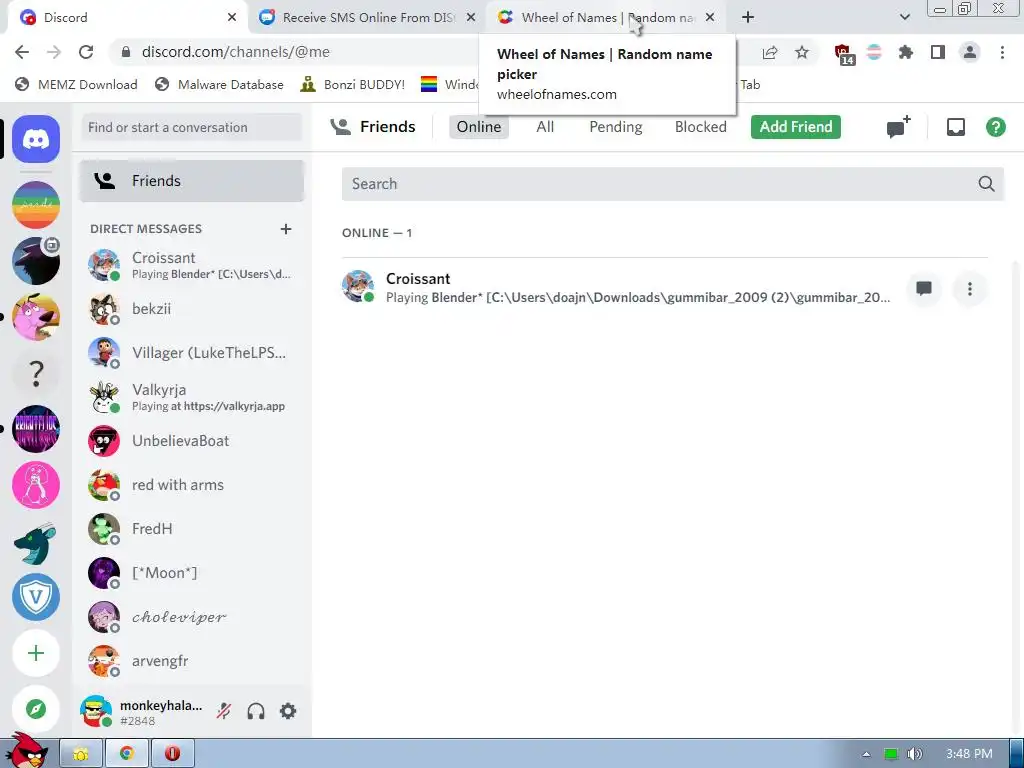
Task: Open the MEMZ Download bookmark
Action: point(76,84)
